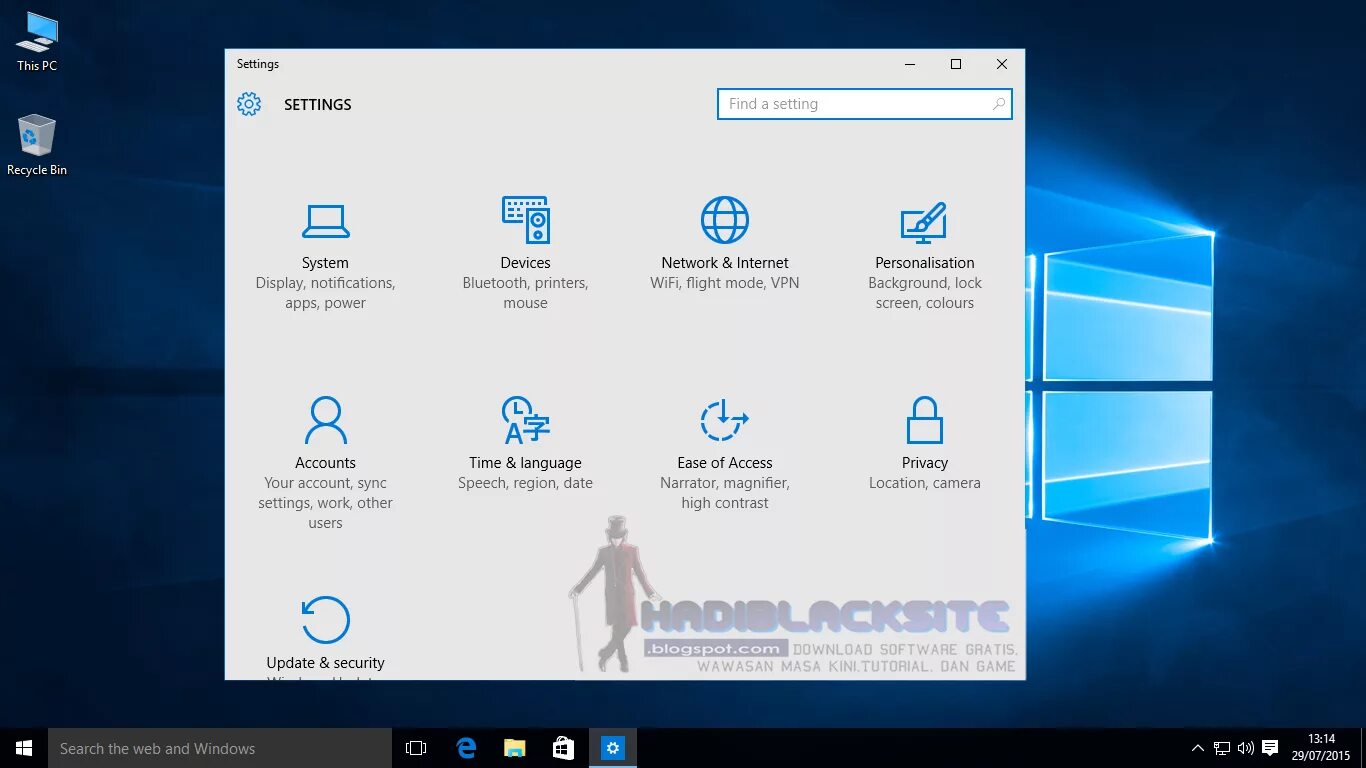Click the Network & Internet label
The height and width of the screenshot is (768, 1366).
pyautogui.click(x=725, y=263)
